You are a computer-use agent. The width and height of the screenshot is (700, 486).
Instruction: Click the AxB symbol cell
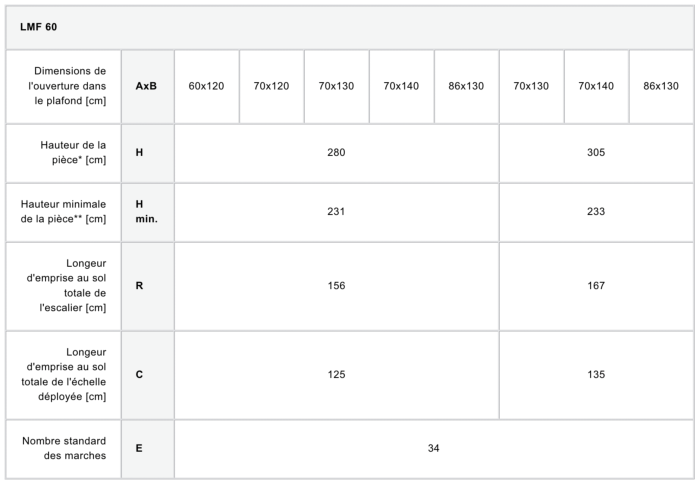[146, 86]
